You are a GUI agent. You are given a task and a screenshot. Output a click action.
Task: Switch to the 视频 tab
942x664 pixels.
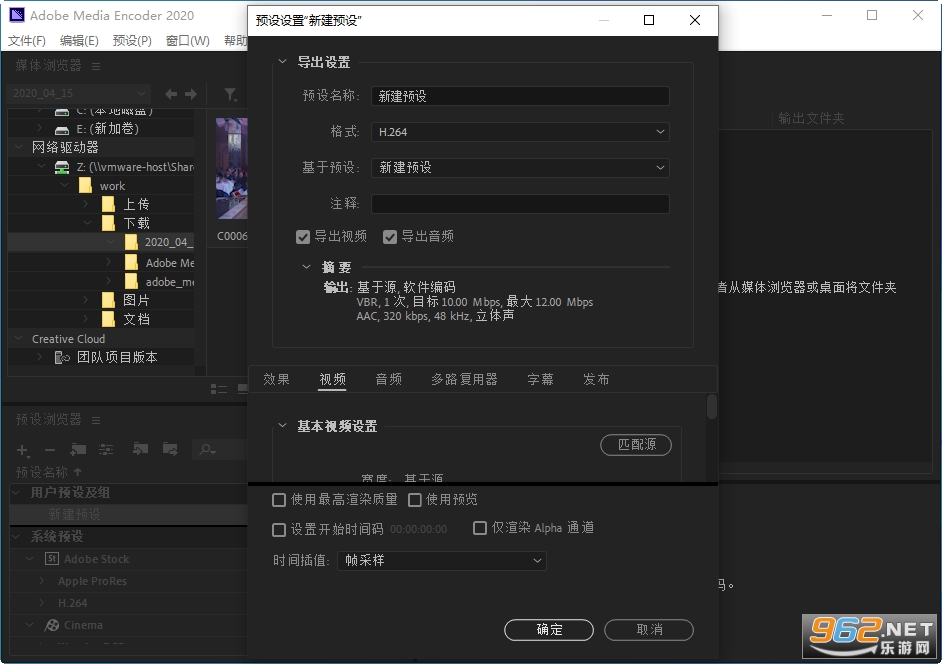pyautogui.click(x=332, y=379)
